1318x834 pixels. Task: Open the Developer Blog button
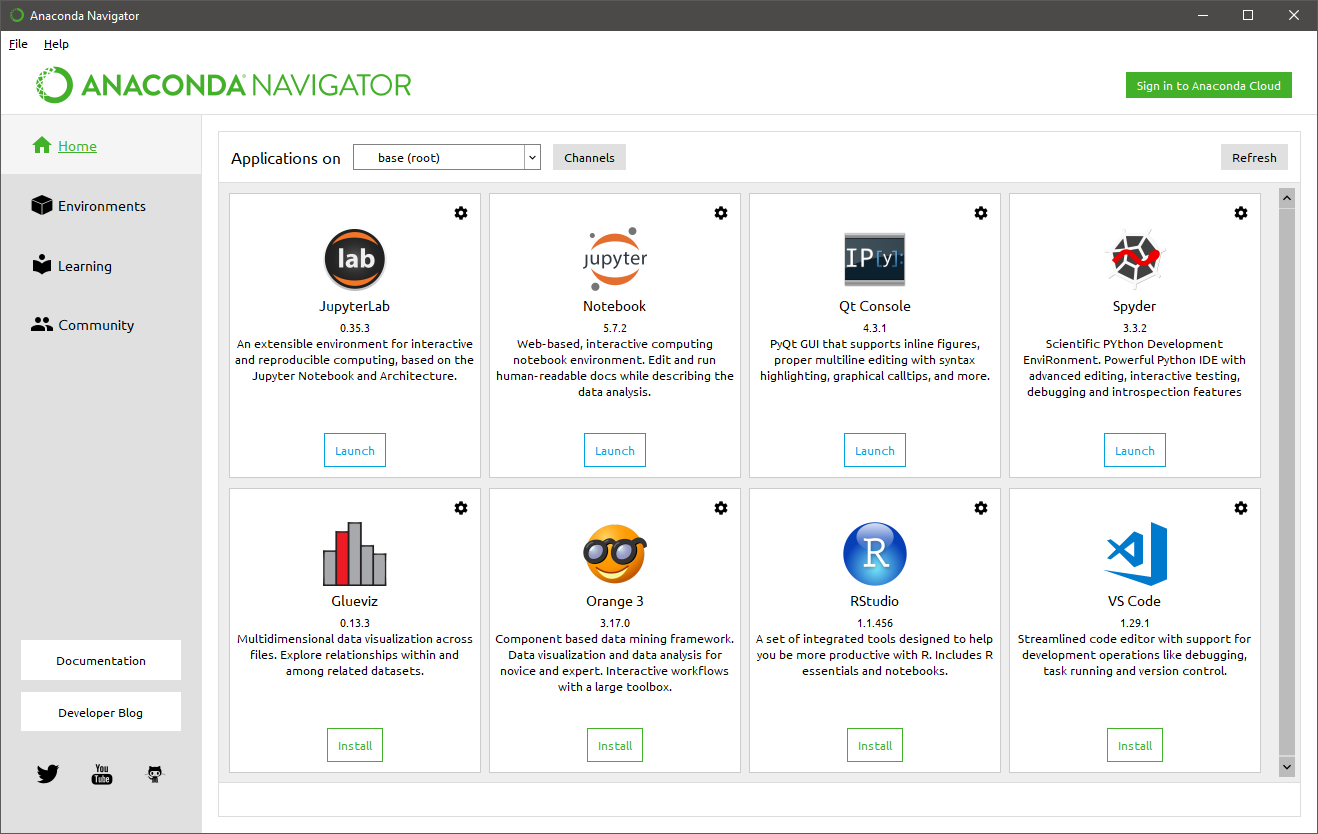(x=101, y=712)
